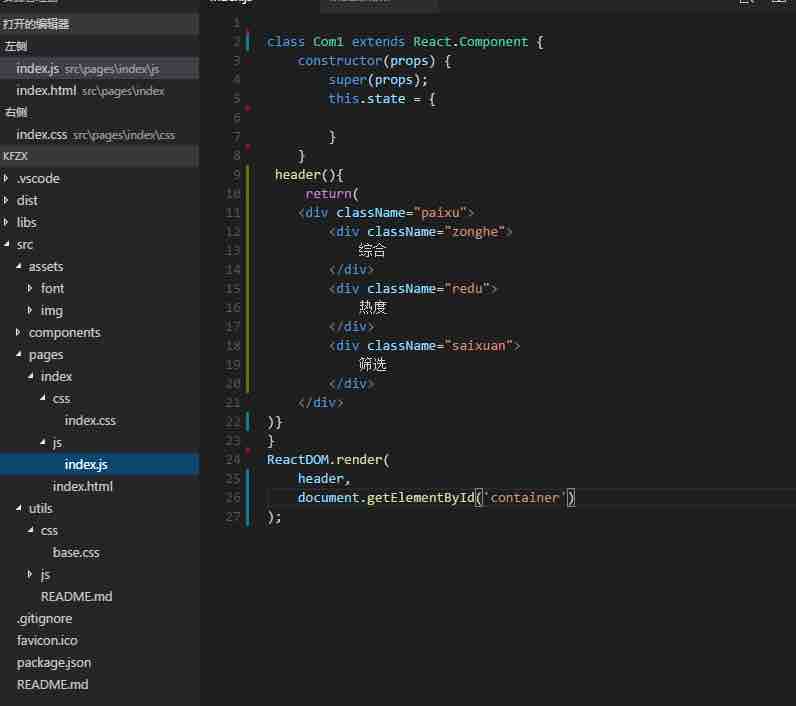
Task: Open index.css under the pages css folder
Action: (90, 421)
